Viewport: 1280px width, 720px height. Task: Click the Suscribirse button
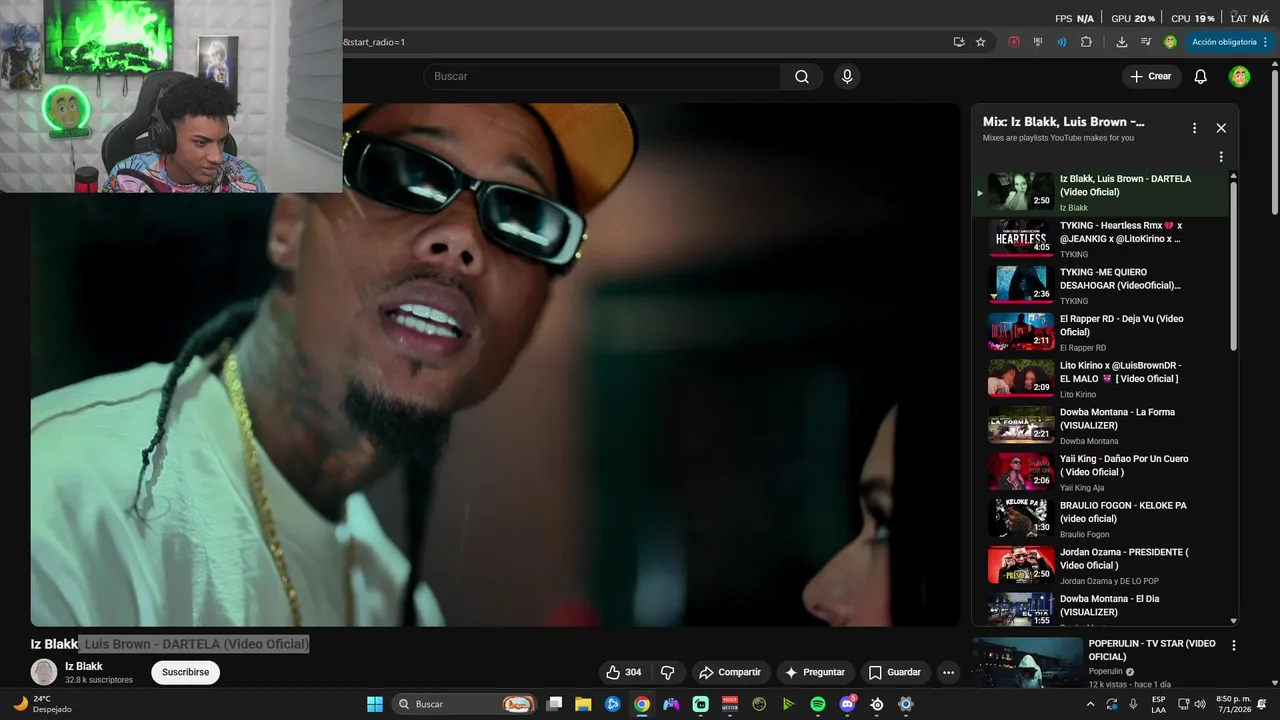[x=186, y=672]
